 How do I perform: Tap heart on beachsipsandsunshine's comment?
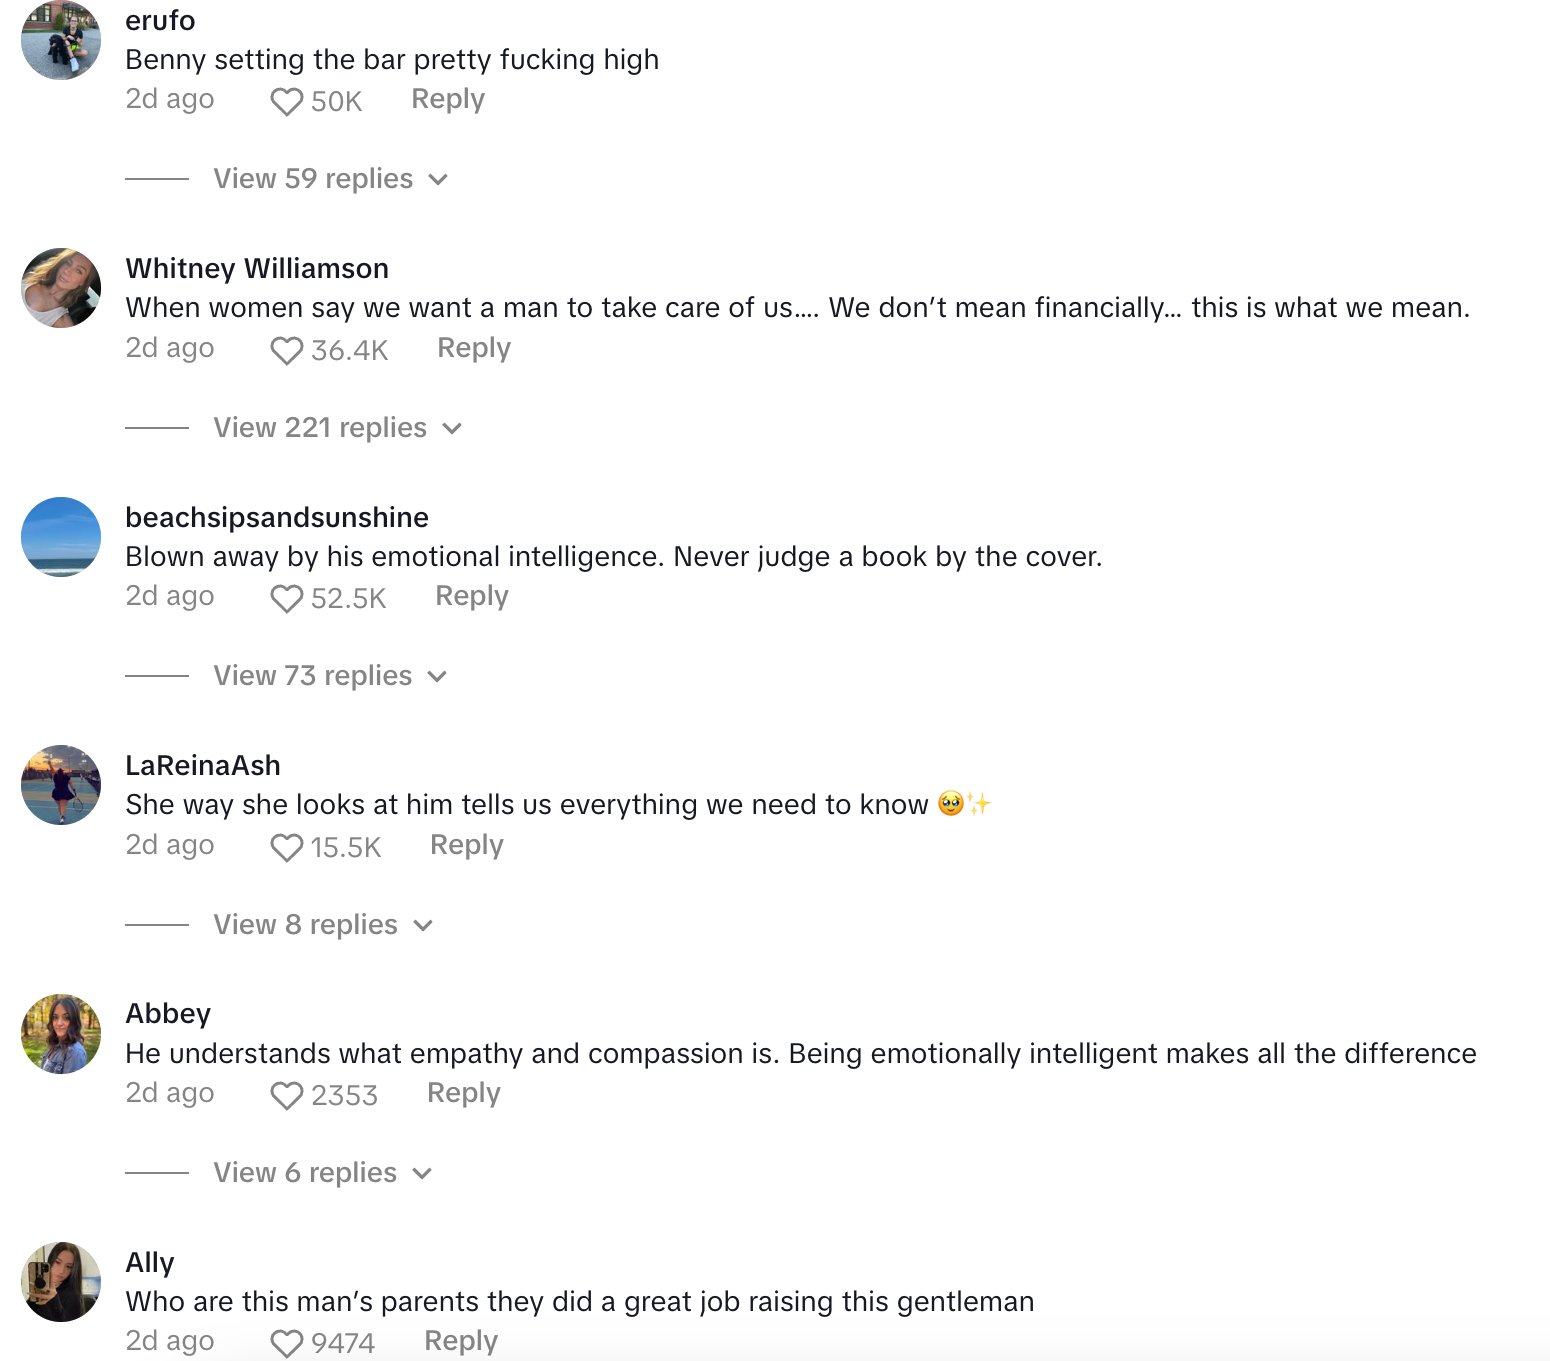coord(287,599)
